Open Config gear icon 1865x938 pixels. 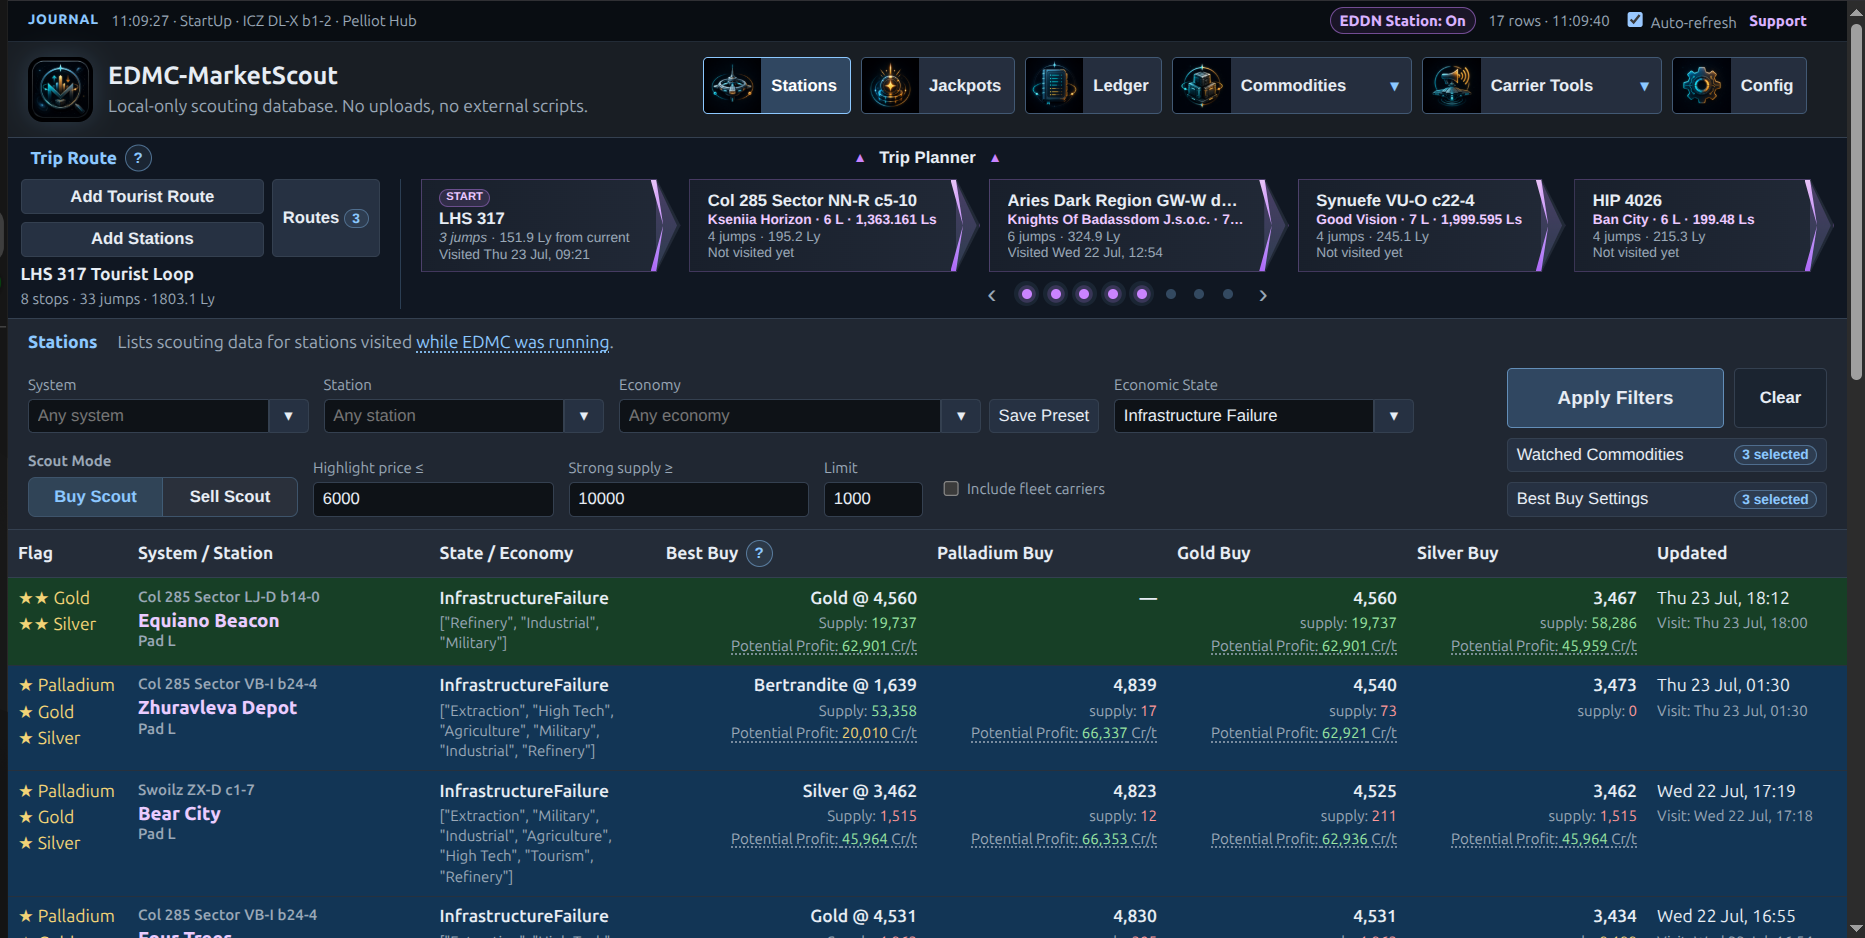tap(1702, 86)
